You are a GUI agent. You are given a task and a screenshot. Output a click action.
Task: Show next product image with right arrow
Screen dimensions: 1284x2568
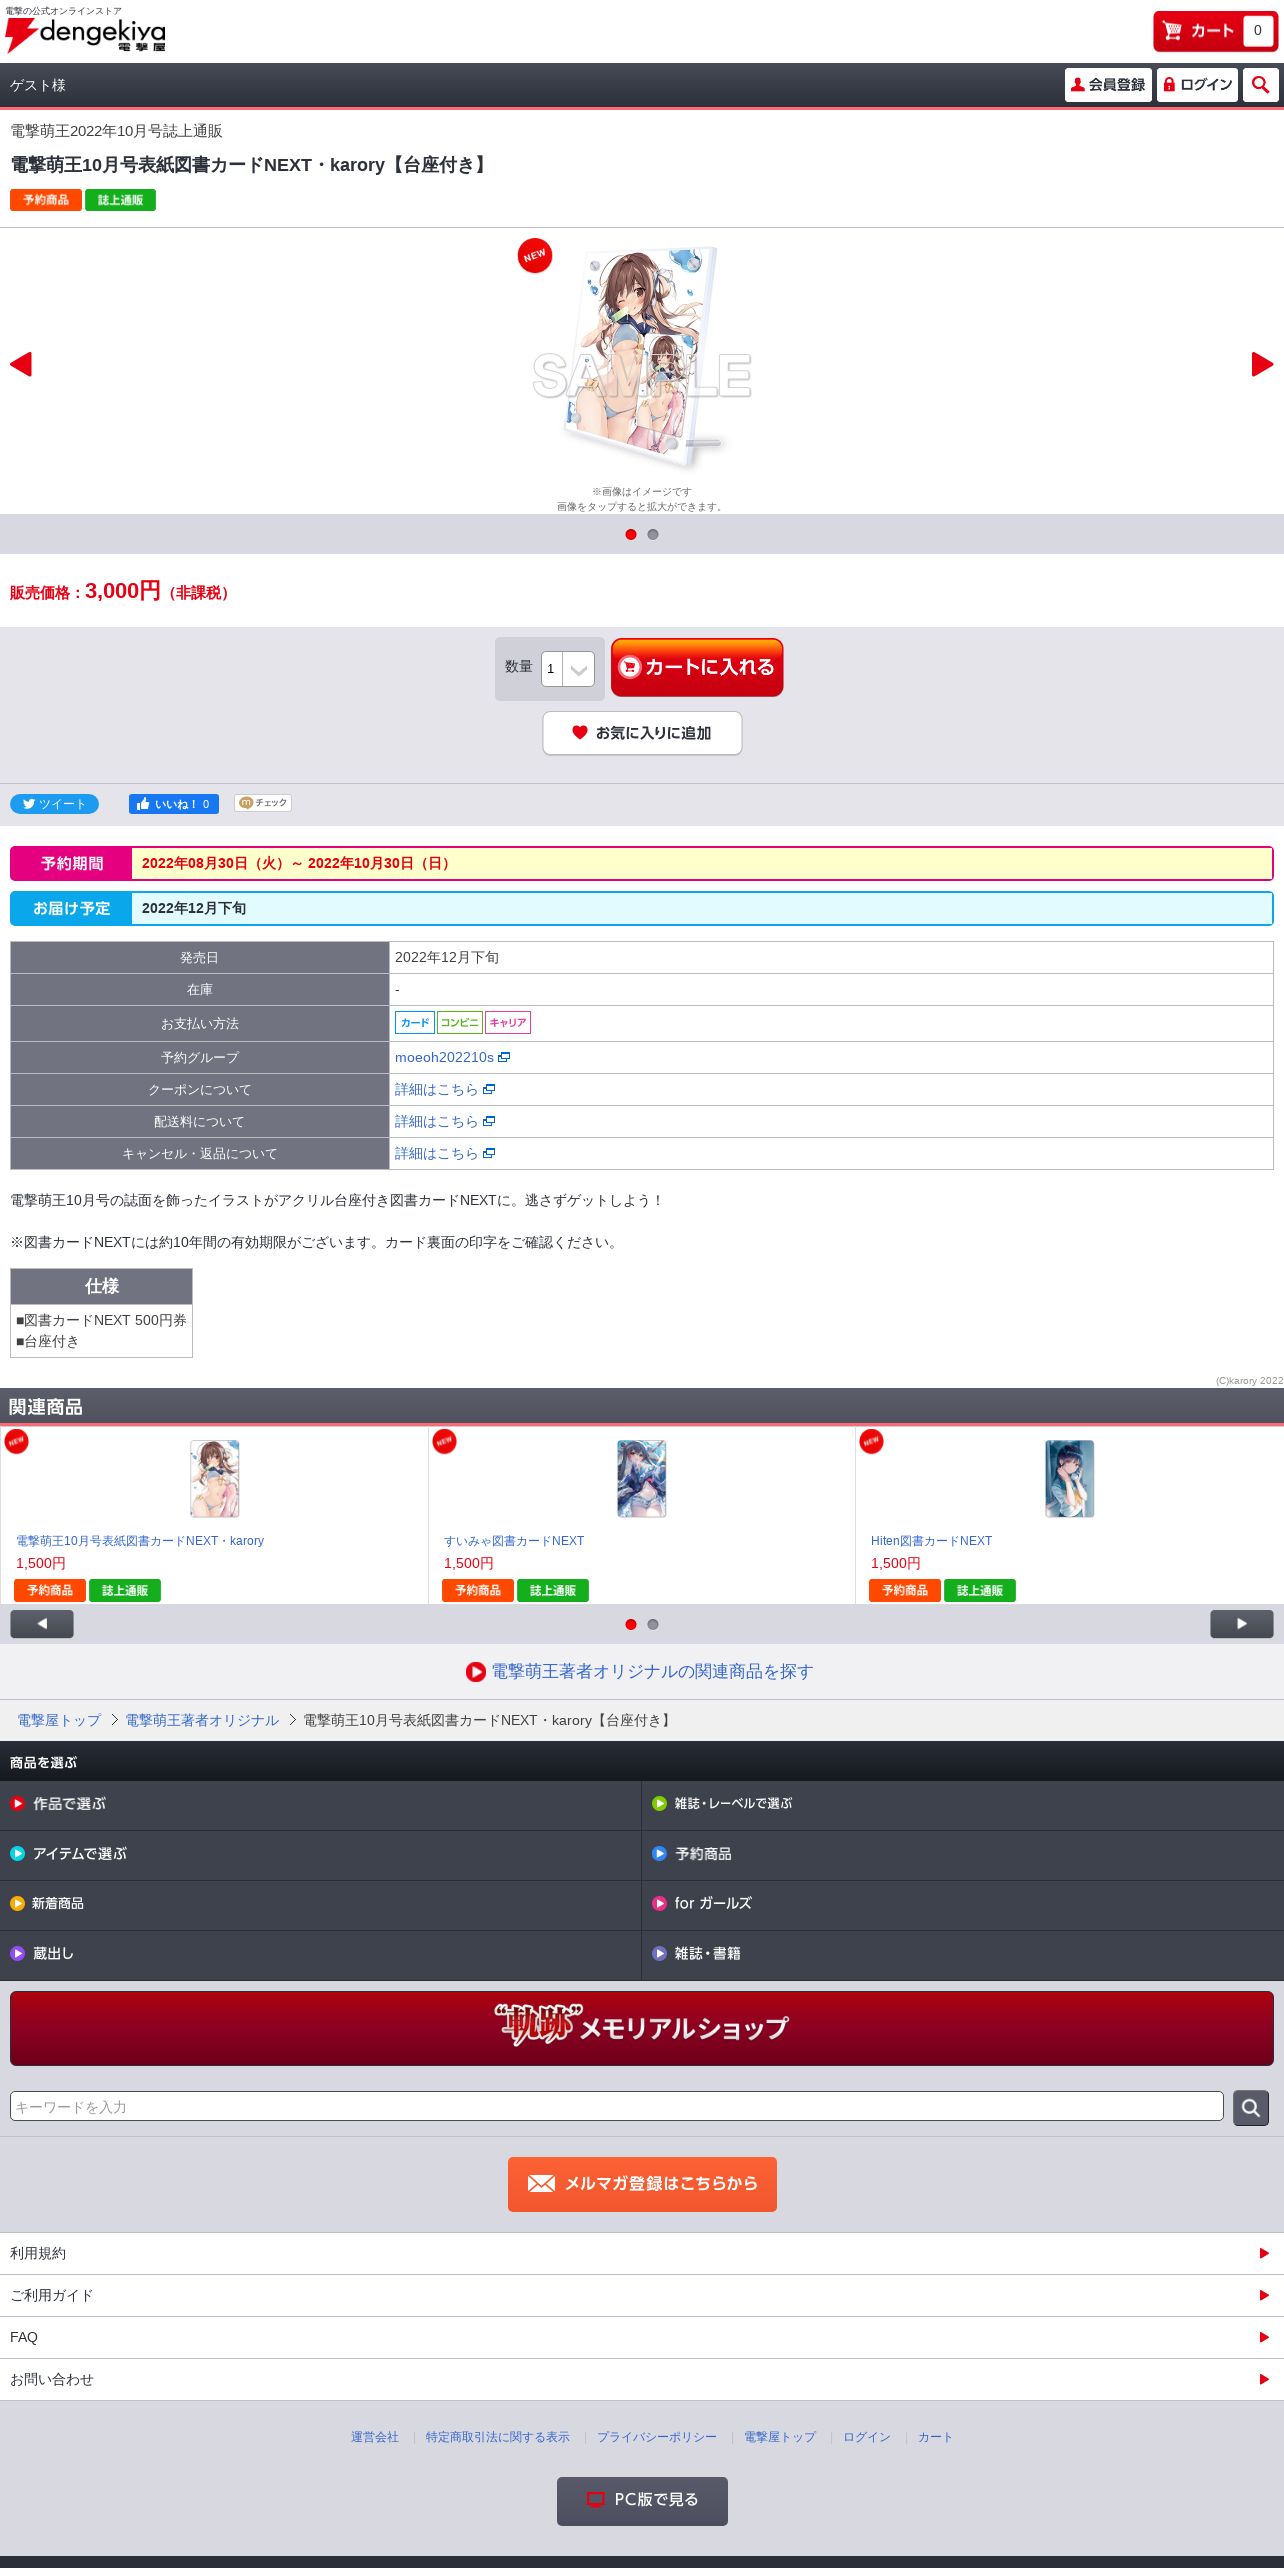pos(1262,364)
